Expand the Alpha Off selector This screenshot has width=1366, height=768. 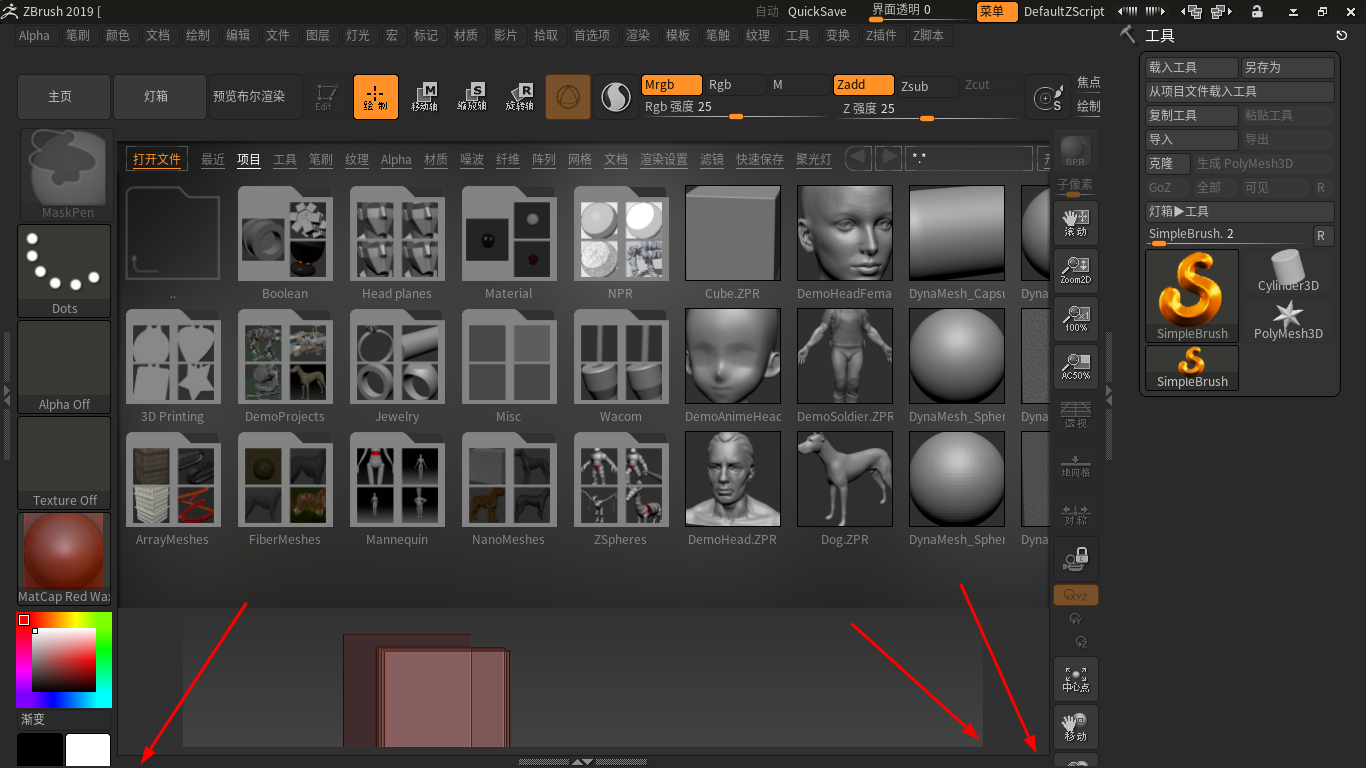click(x=64, y=366)
